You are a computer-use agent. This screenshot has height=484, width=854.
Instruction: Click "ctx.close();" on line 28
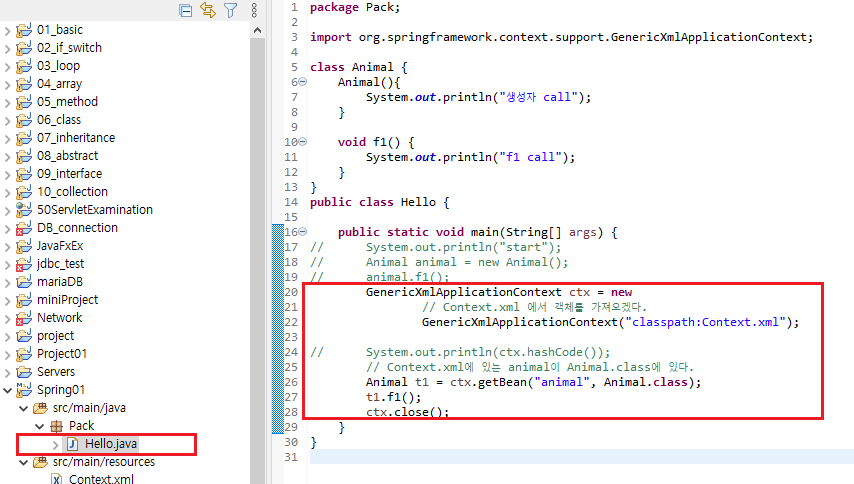tap(407, 412)
